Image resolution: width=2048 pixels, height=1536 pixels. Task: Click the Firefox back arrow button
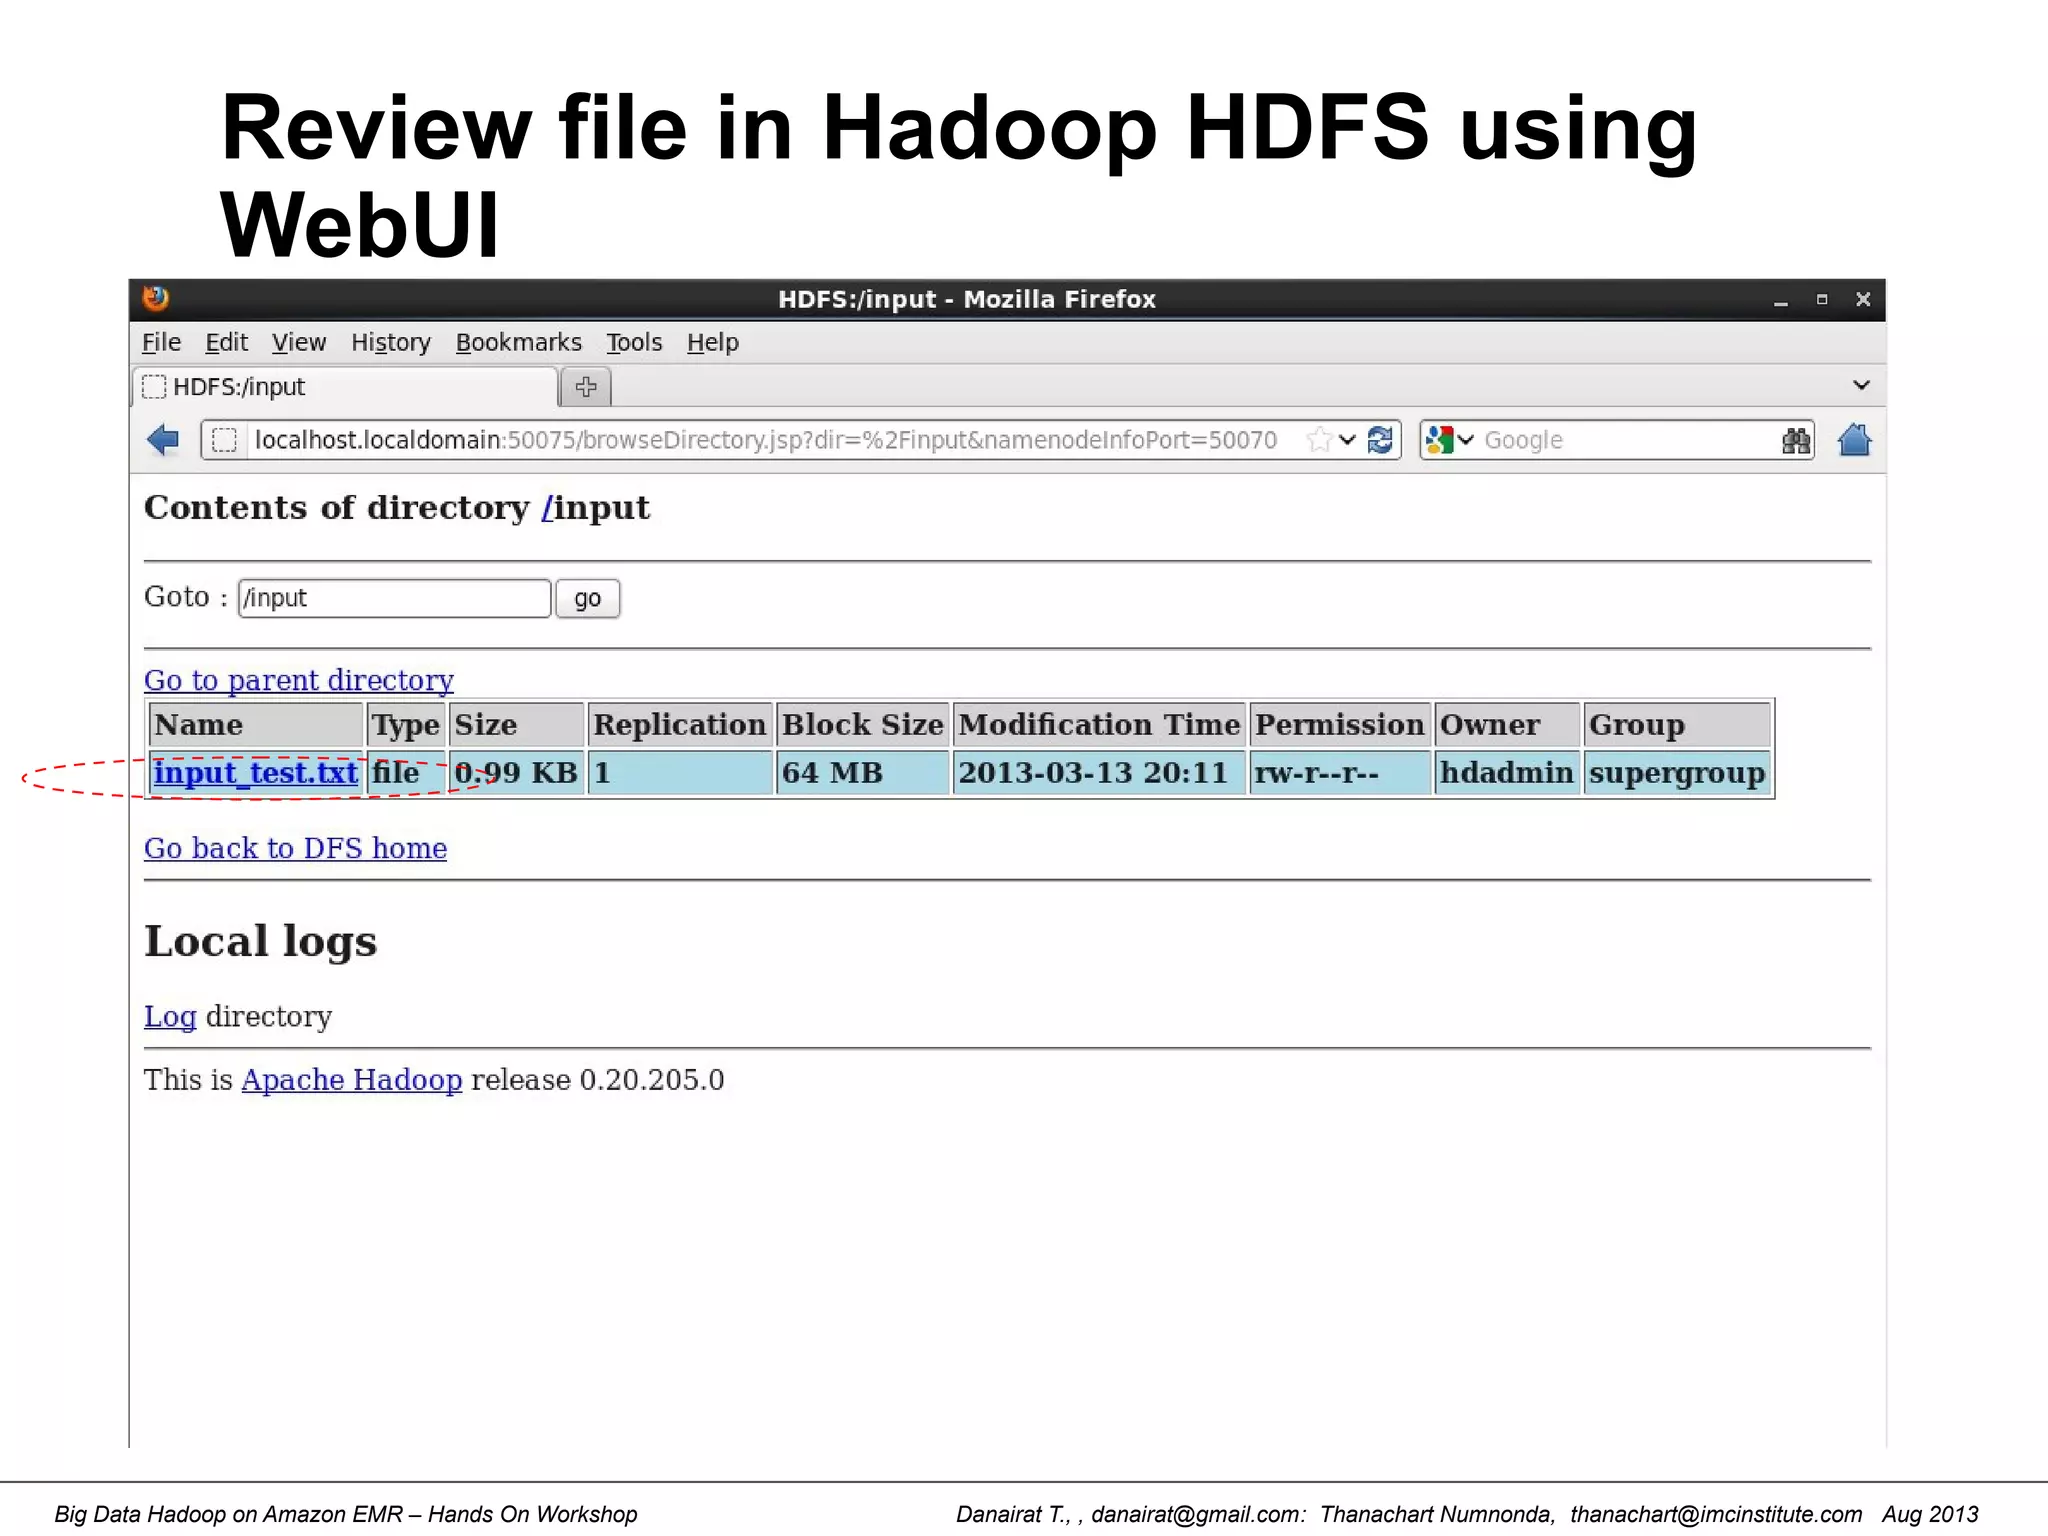pos(162,440)
